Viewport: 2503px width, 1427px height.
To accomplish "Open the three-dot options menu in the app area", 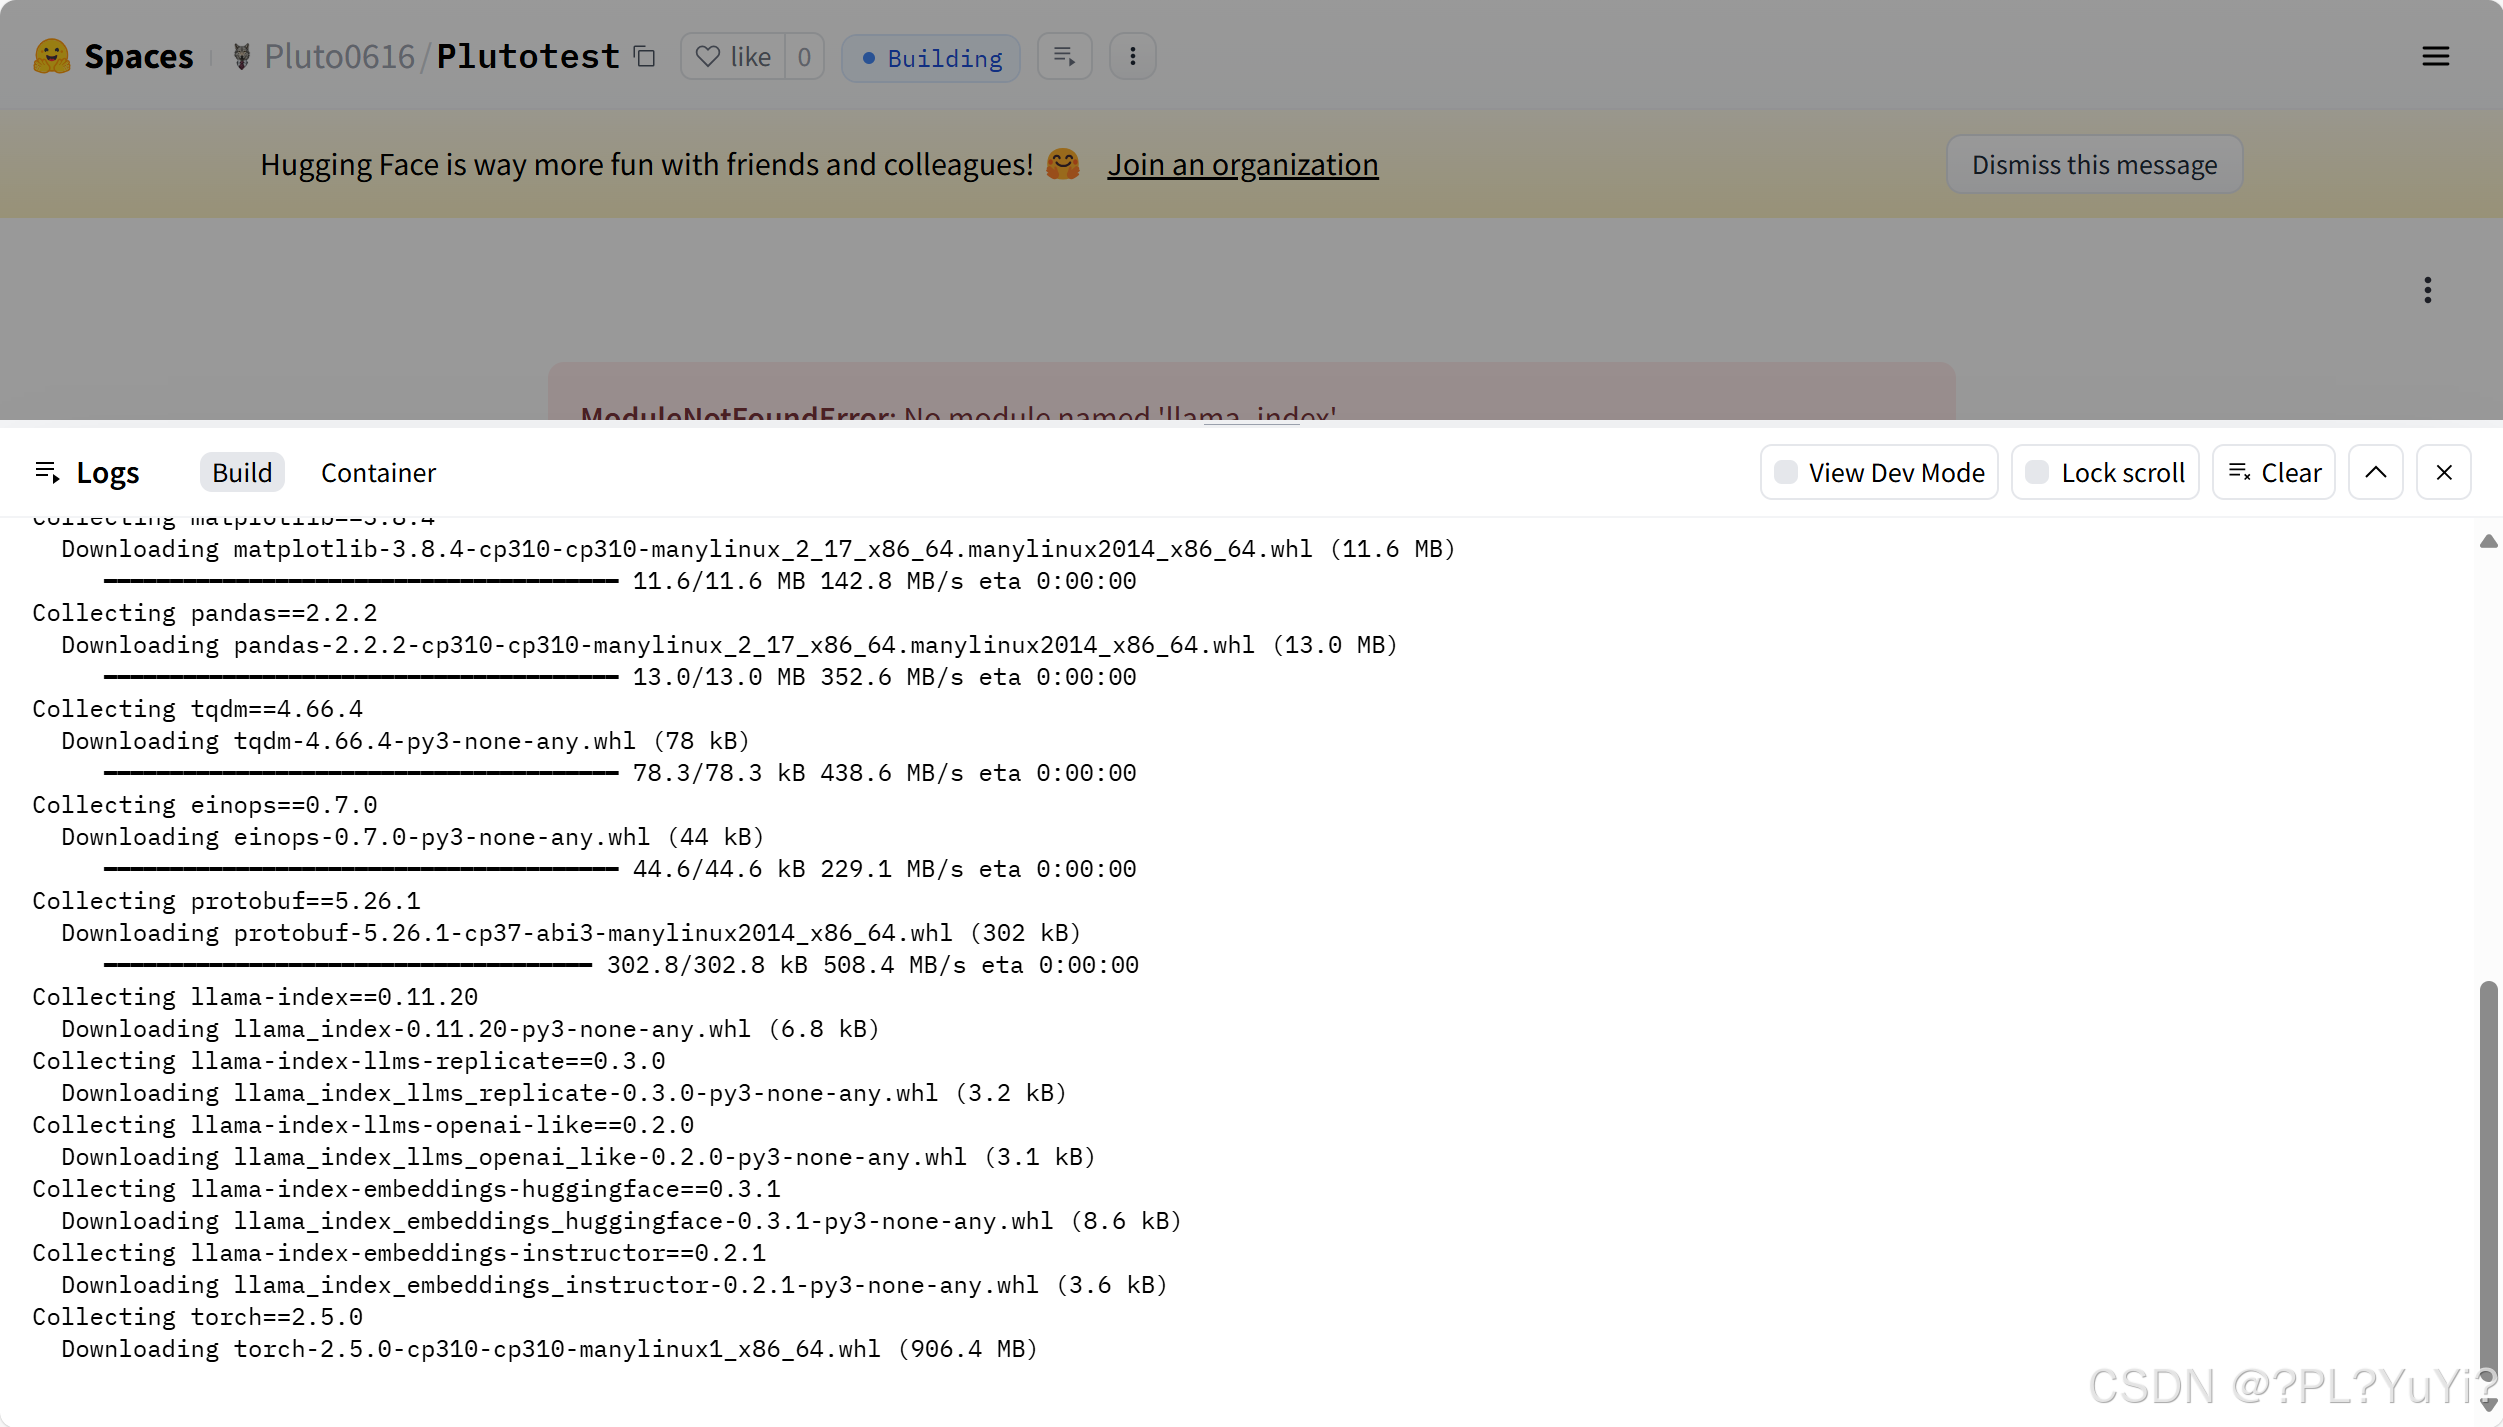I will pyautogui.click(x=2428, y=289).
